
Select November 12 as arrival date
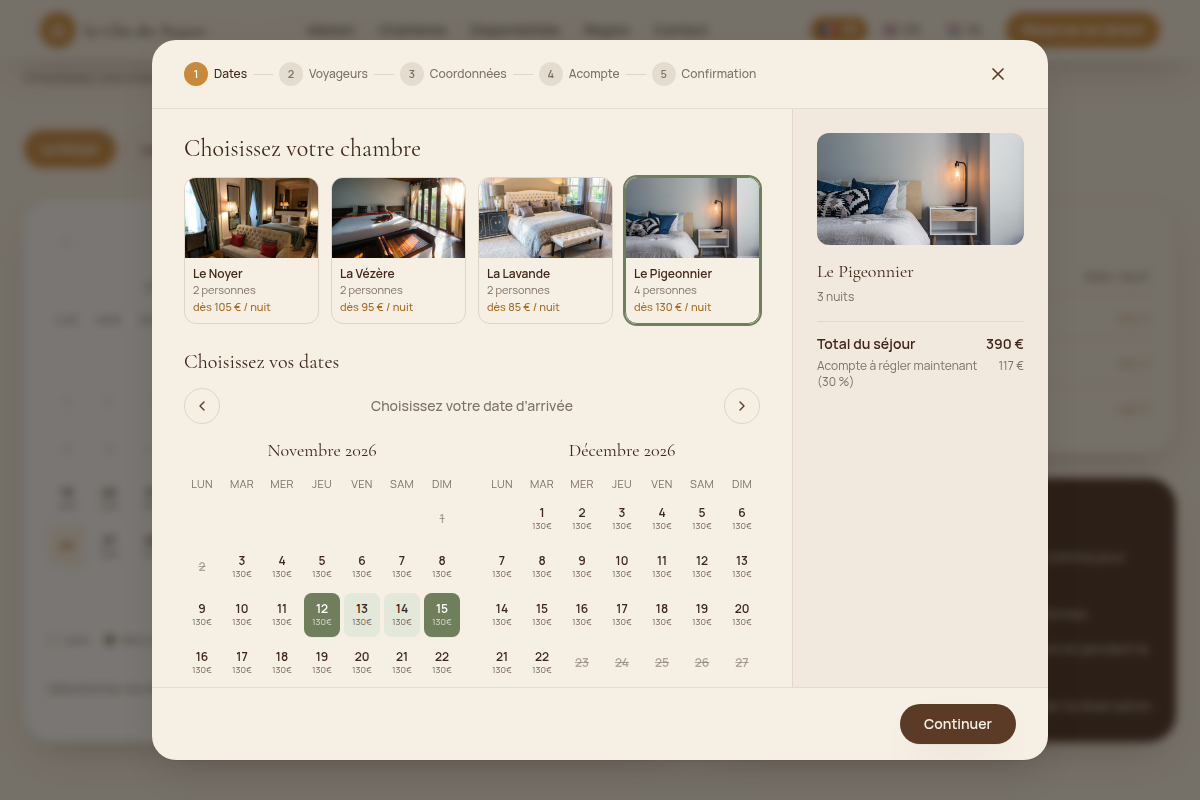click(322, 614)
